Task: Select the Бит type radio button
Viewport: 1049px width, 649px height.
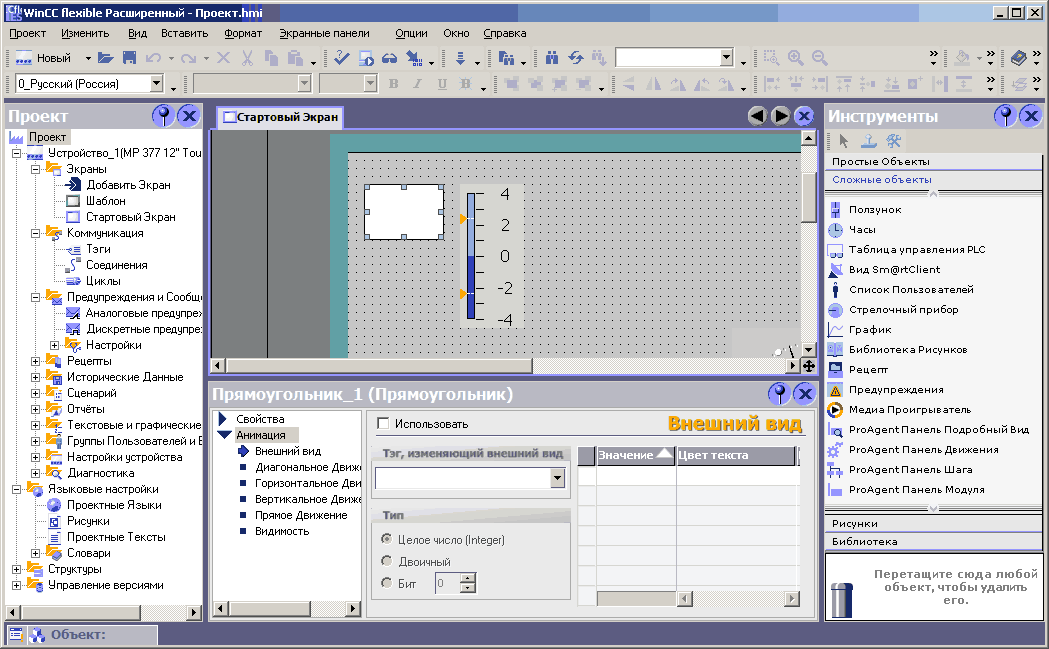Action: (387, 583)
